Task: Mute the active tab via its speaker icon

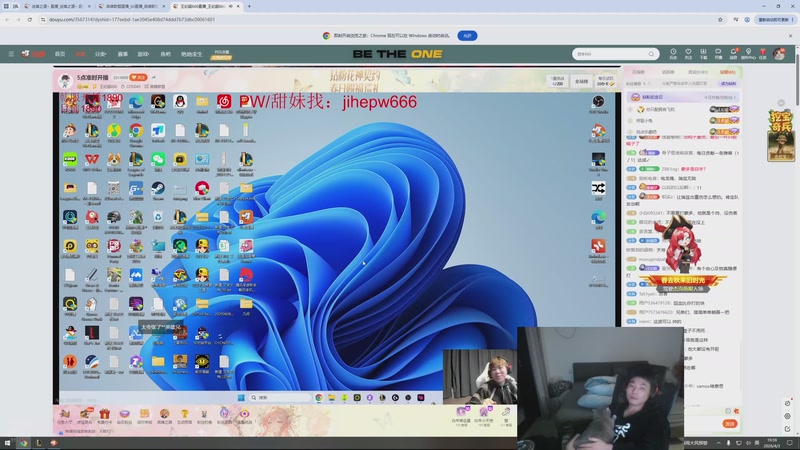Action: (x=231, y=6)
